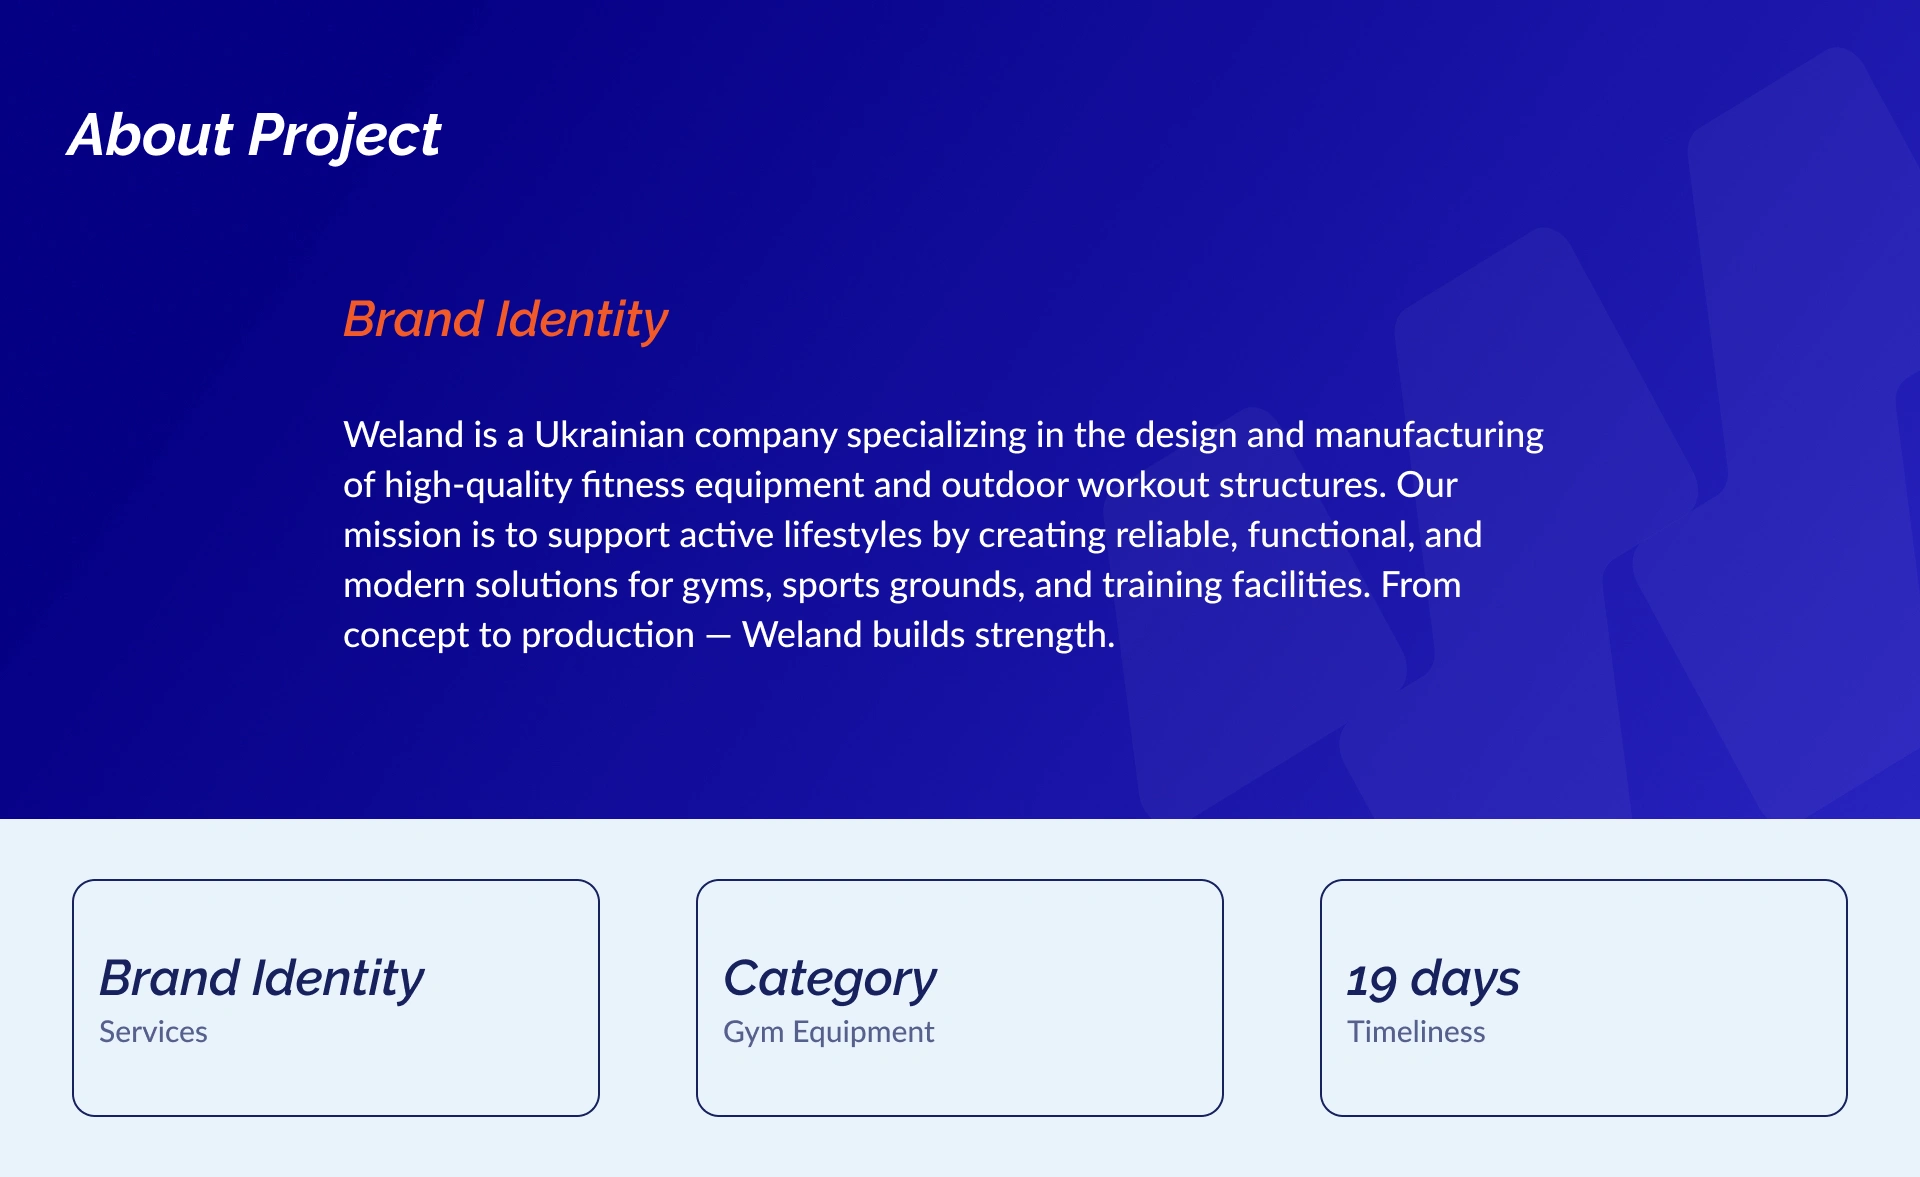Click 'concept to production' in the last line
The image size is (1920, 1177).
pyautogui.click(x=518, y=635)
